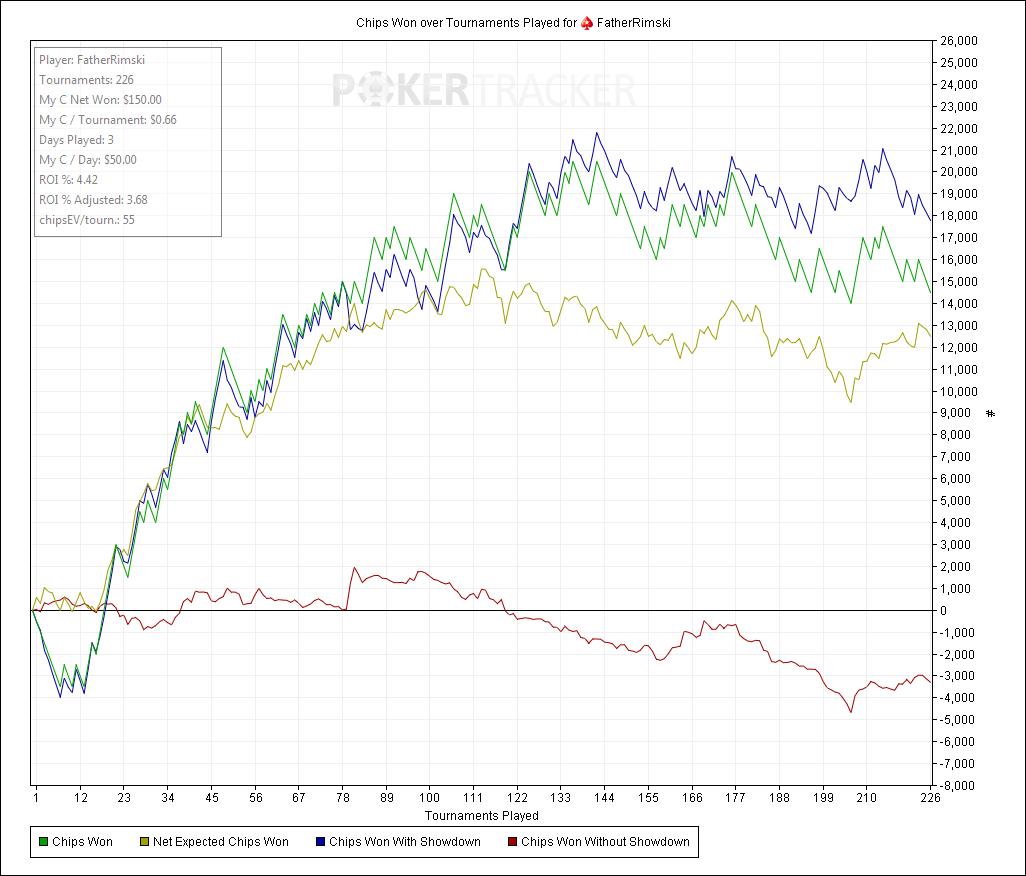Click My C Net Won: $150.00 stat
This screenshot has height=876, width=1026.
click(100, 100)
